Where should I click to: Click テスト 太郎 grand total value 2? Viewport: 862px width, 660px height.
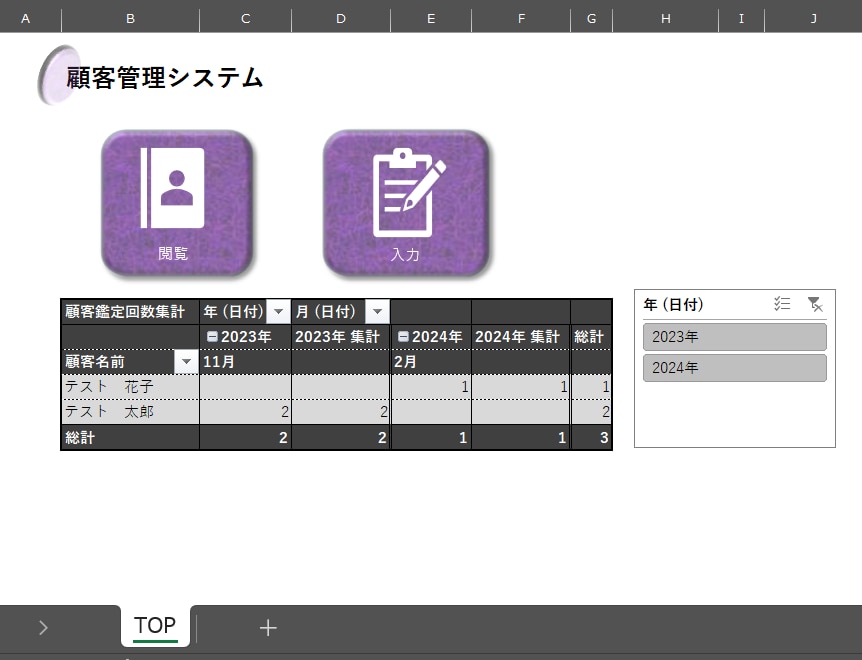[591, 412]
